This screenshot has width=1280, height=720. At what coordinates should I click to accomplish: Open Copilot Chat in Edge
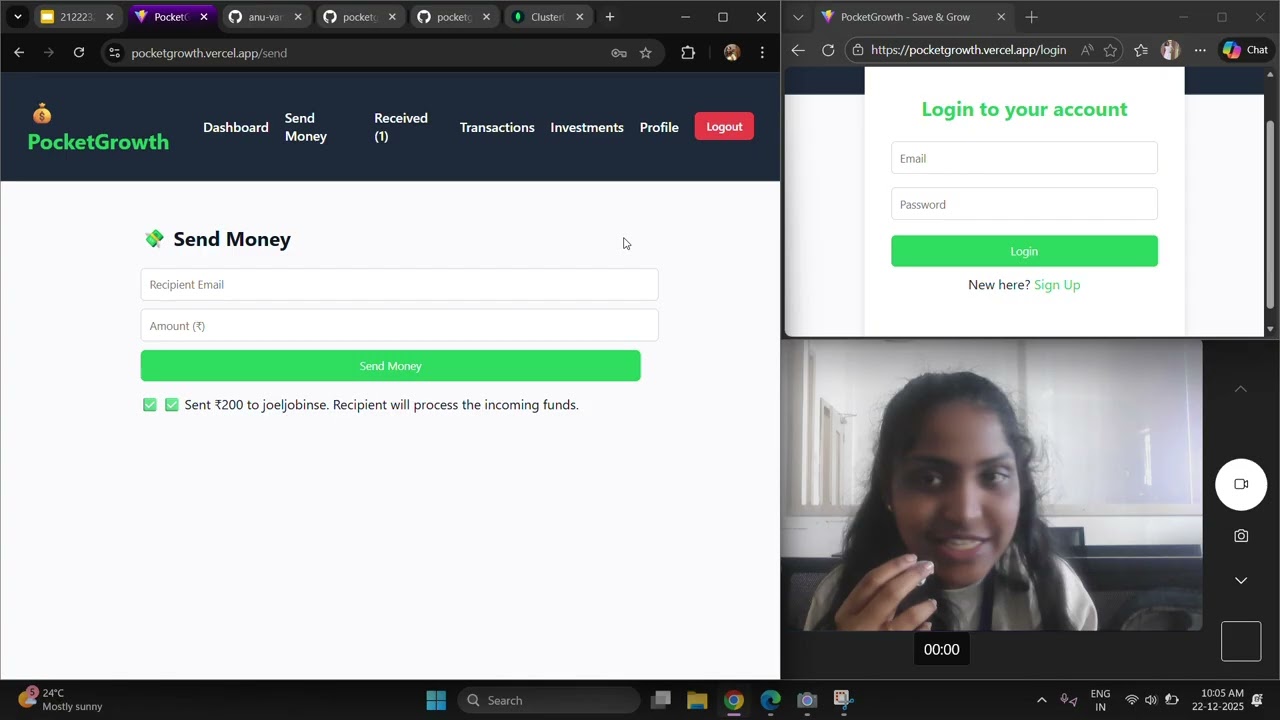1246,50
